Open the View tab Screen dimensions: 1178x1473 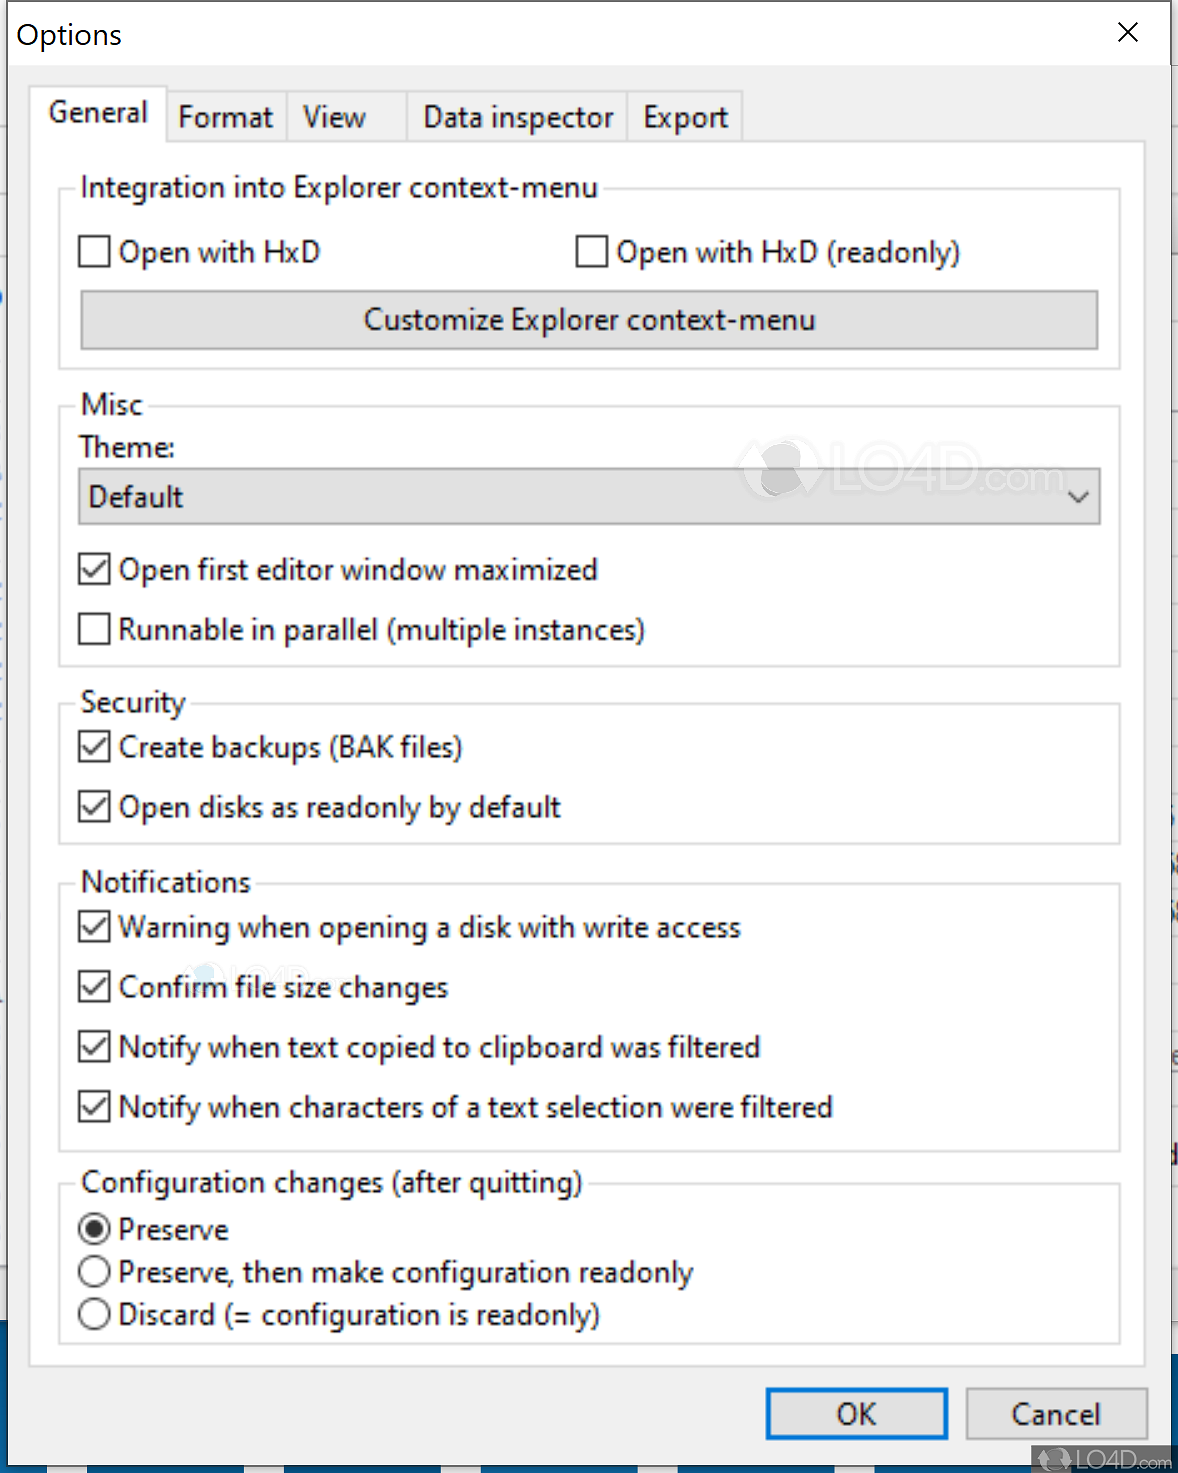pyautogui.click(x=334, y=117)
